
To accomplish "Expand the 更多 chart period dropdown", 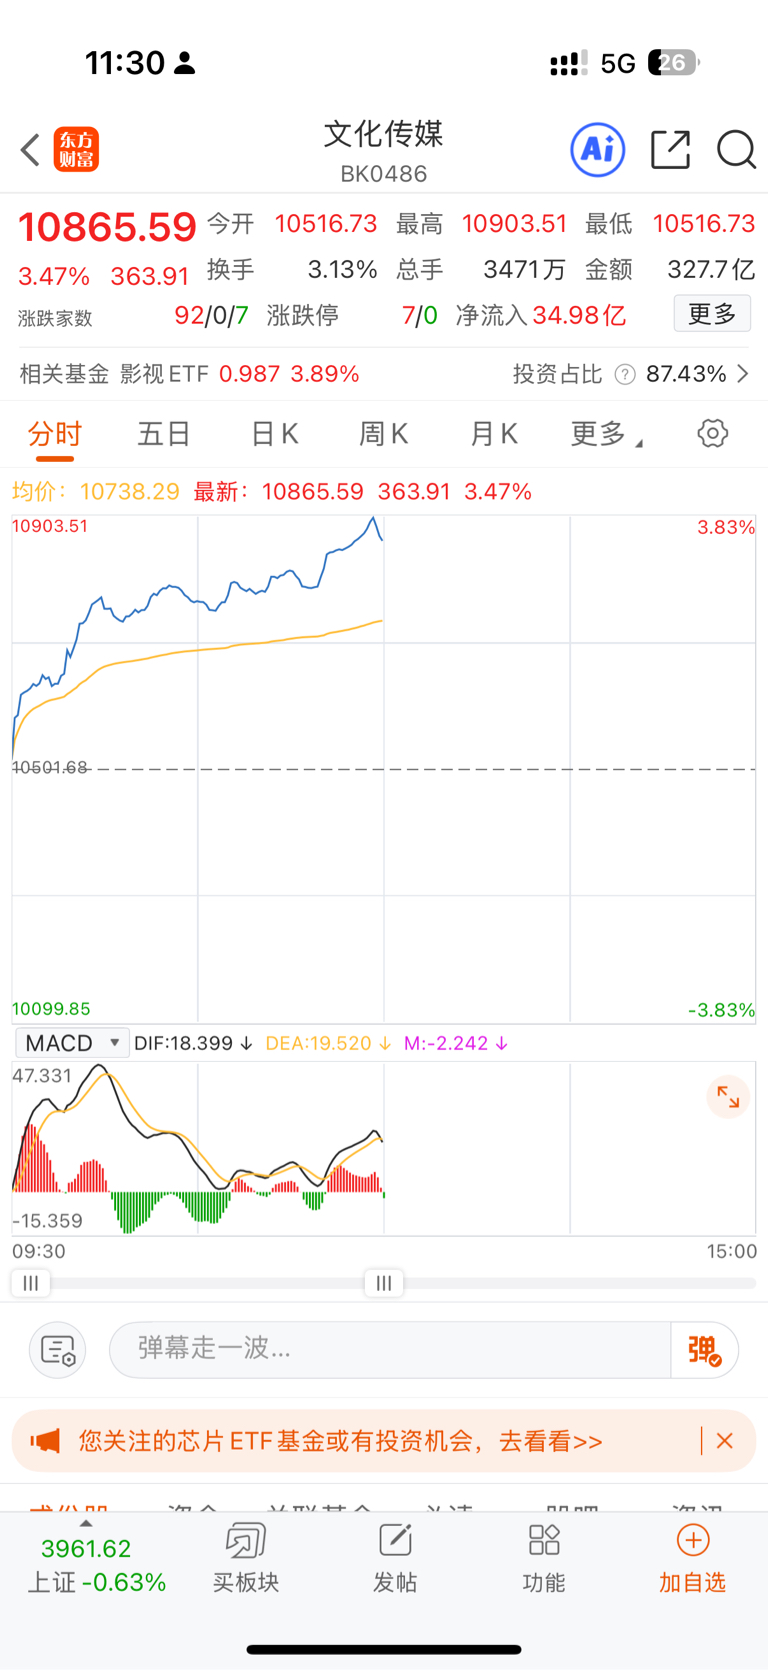I will coord(605,434).
